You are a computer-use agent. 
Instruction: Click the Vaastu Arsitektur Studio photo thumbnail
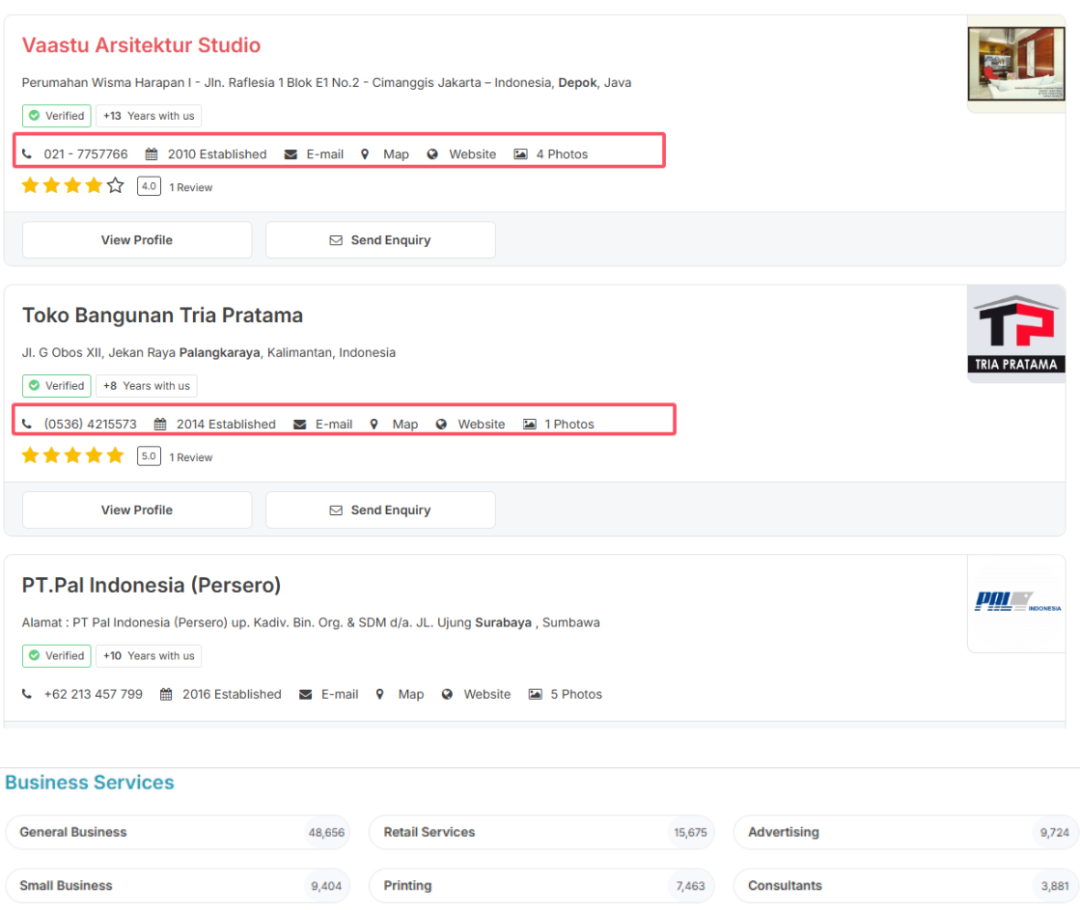click(x=1016, y=64)
